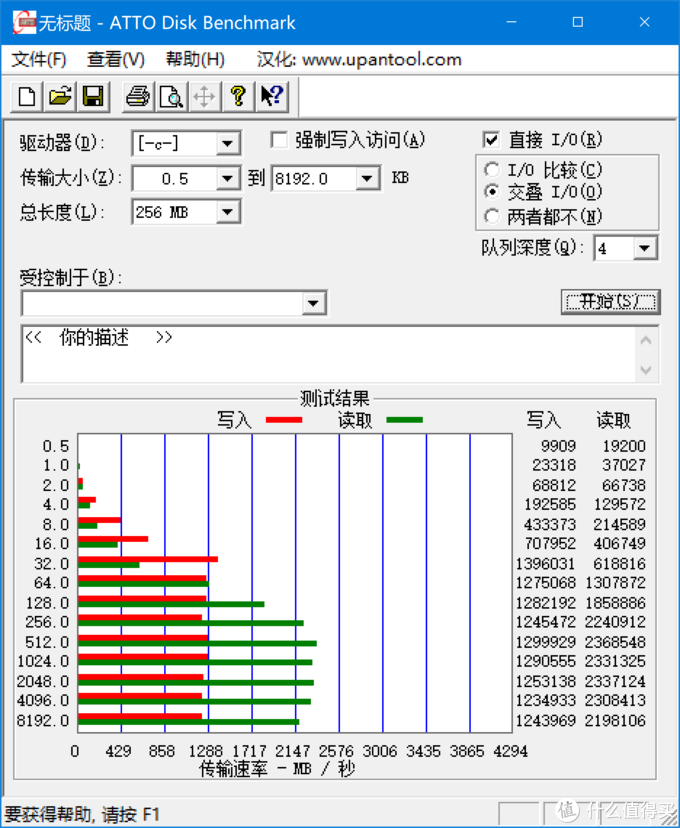
Task: Select the 两者都不 radio option
Action: coord(492,216)
